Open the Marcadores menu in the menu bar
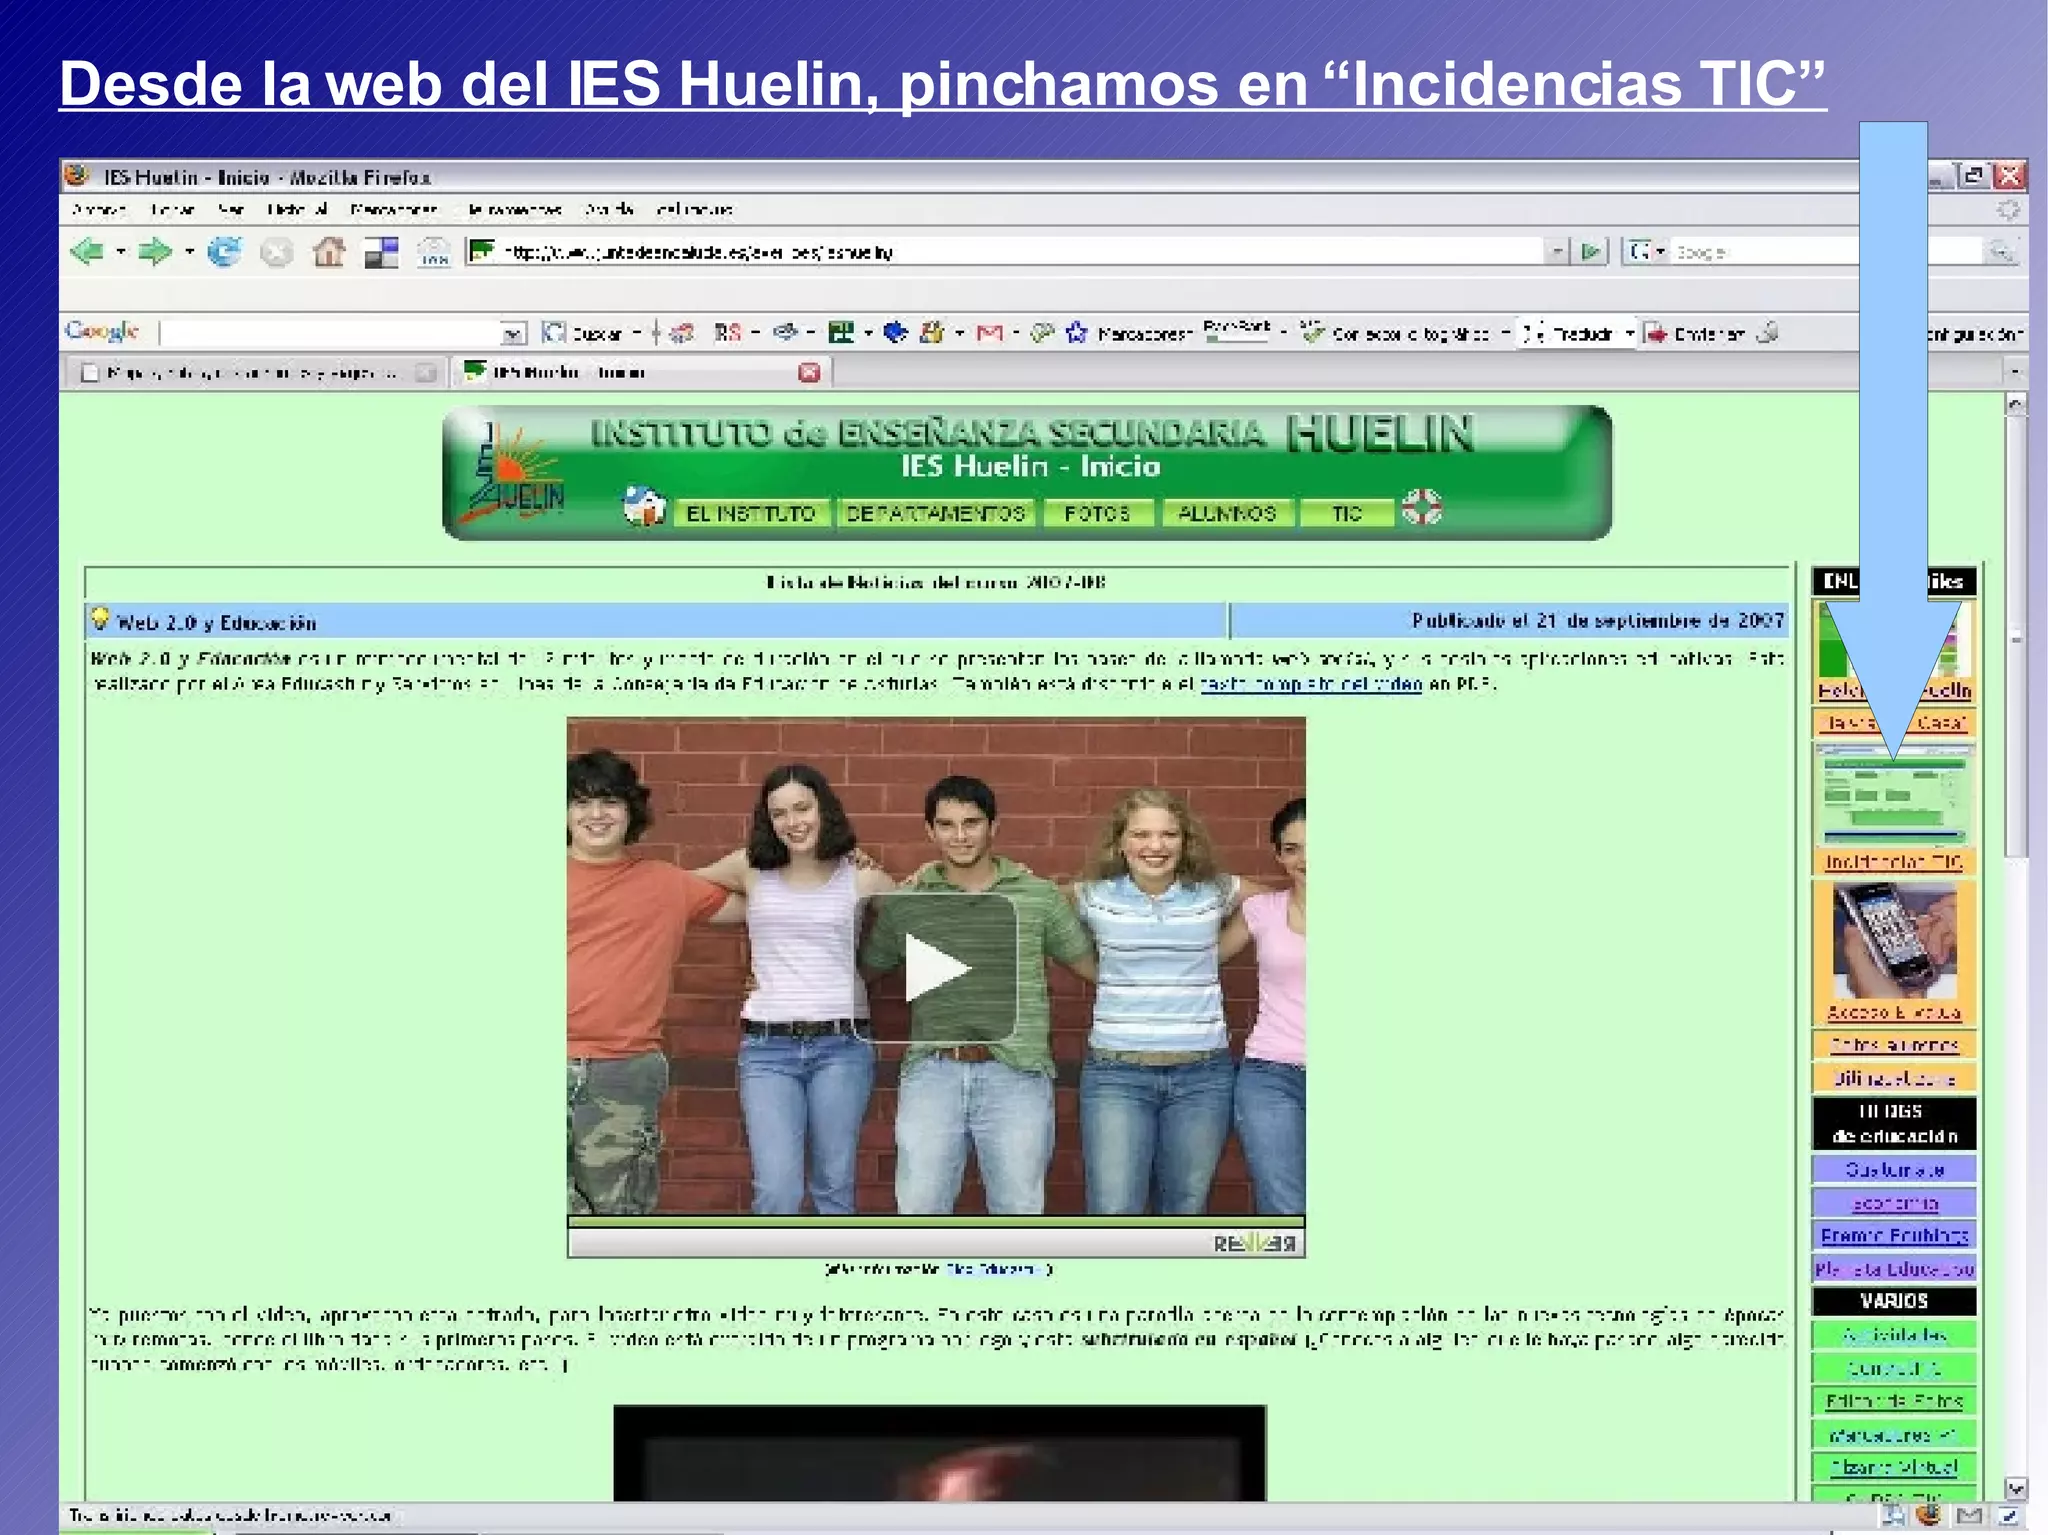 (393, 210)
